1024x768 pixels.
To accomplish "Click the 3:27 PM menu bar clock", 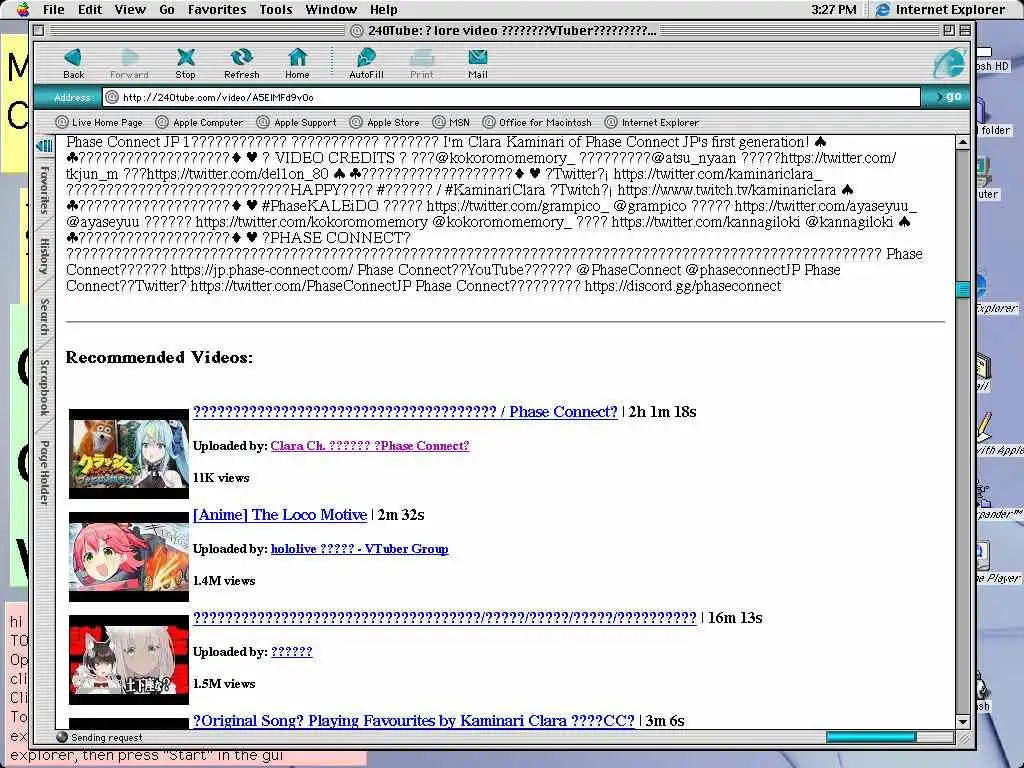I will 833,9.
